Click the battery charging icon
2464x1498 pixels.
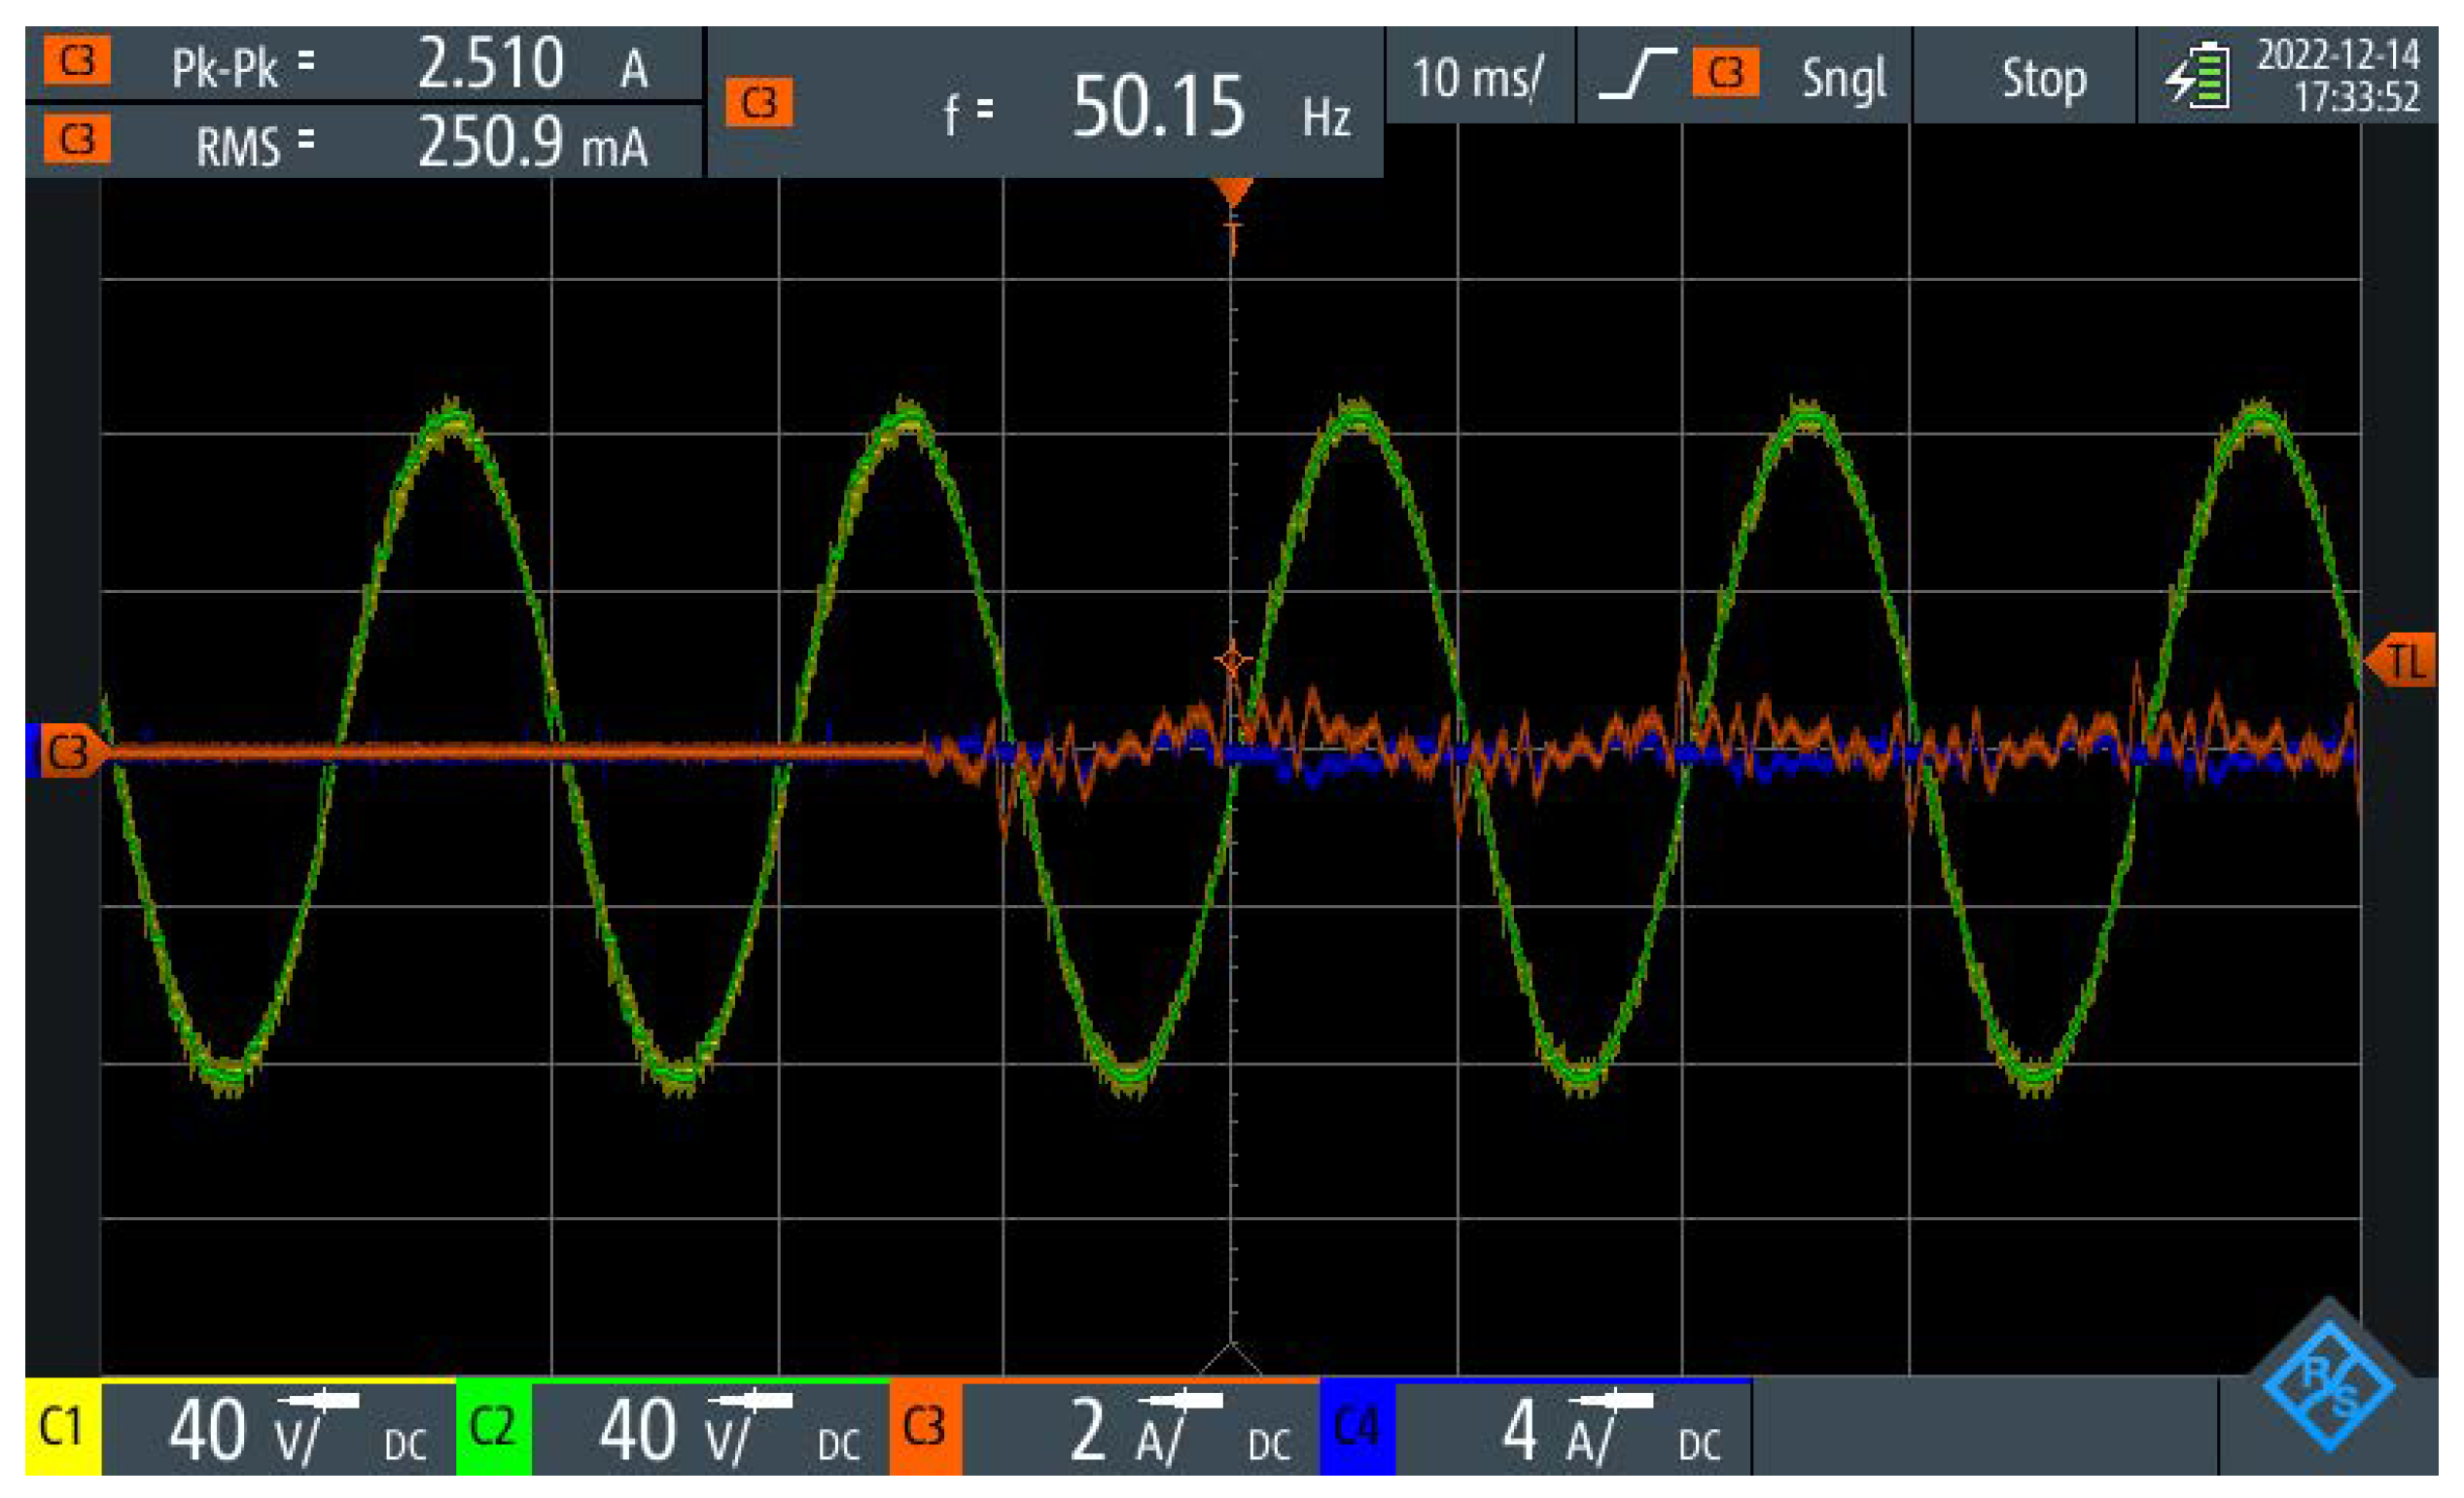coord(2198,76)
